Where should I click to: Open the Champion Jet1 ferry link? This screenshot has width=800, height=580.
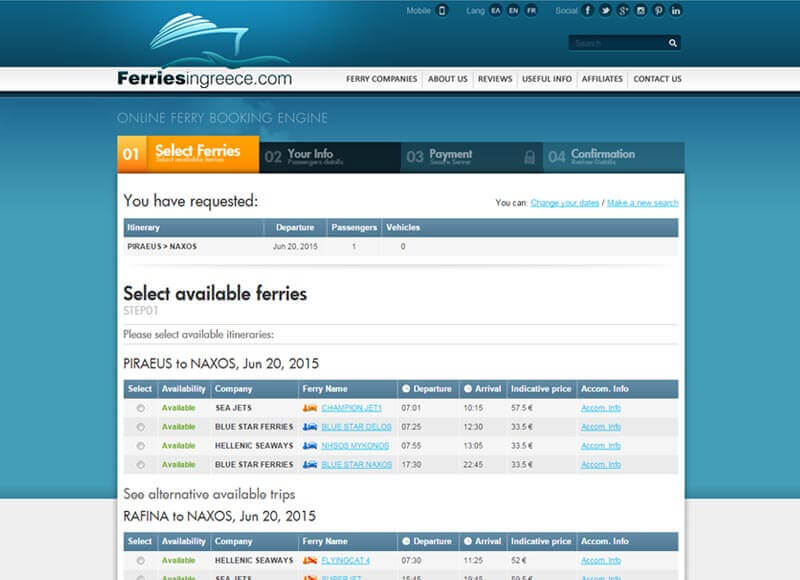[352, 408]
